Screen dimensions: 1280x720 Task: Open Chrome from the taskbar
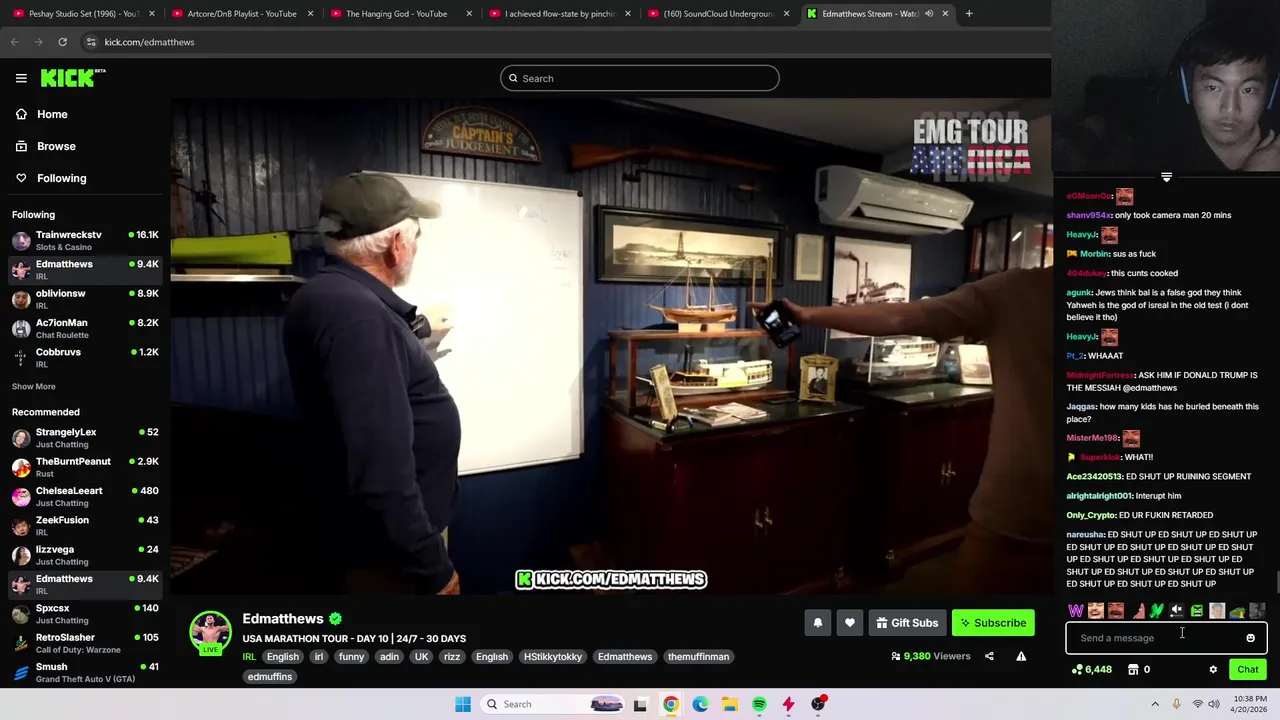point(670,704)
